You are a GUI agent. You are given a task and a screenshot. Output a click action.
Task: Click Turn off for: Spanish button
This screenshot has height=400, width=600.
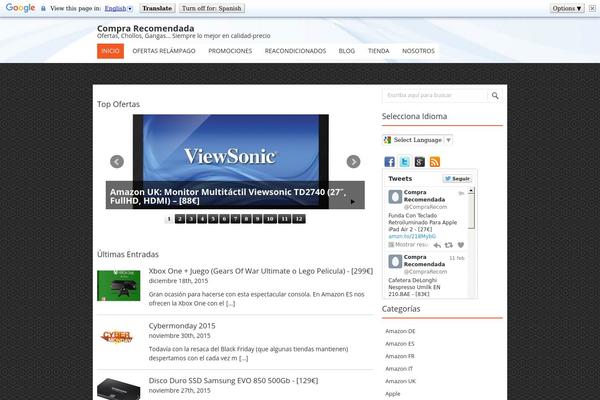[212, 8]
